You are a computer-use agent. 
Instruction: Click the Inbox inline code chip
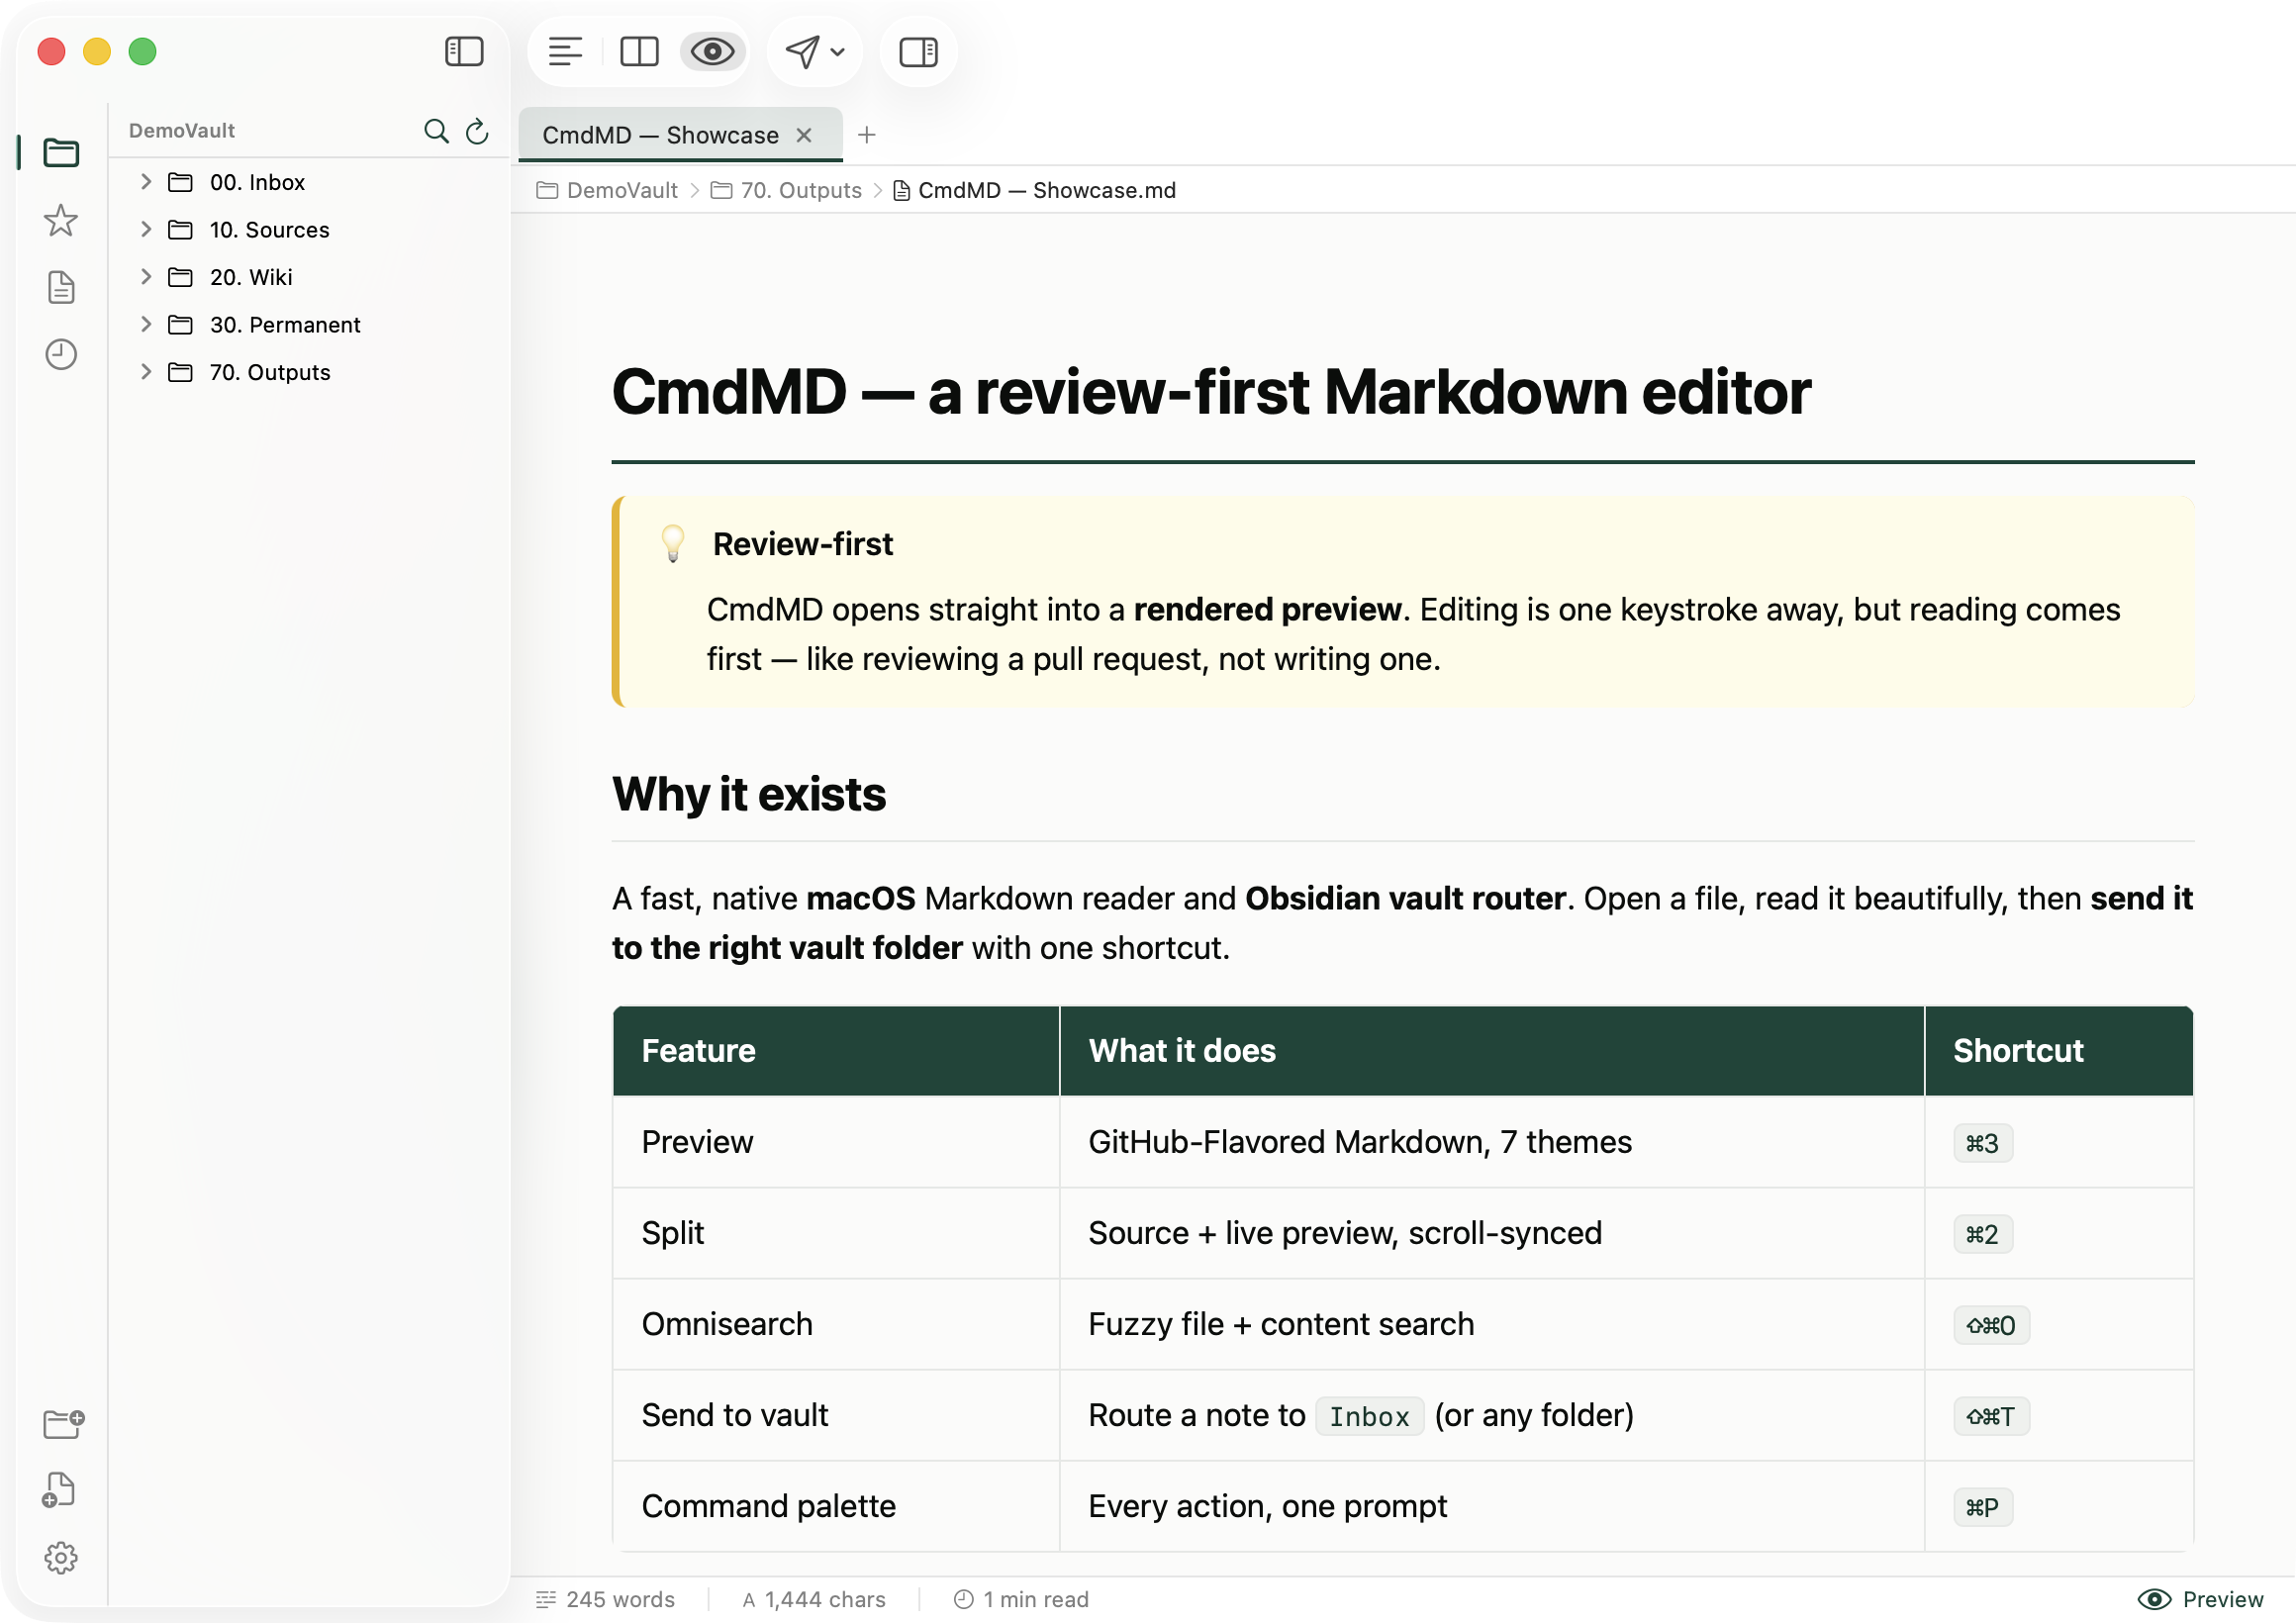pyautogui.click(x=1370, y=1416)
